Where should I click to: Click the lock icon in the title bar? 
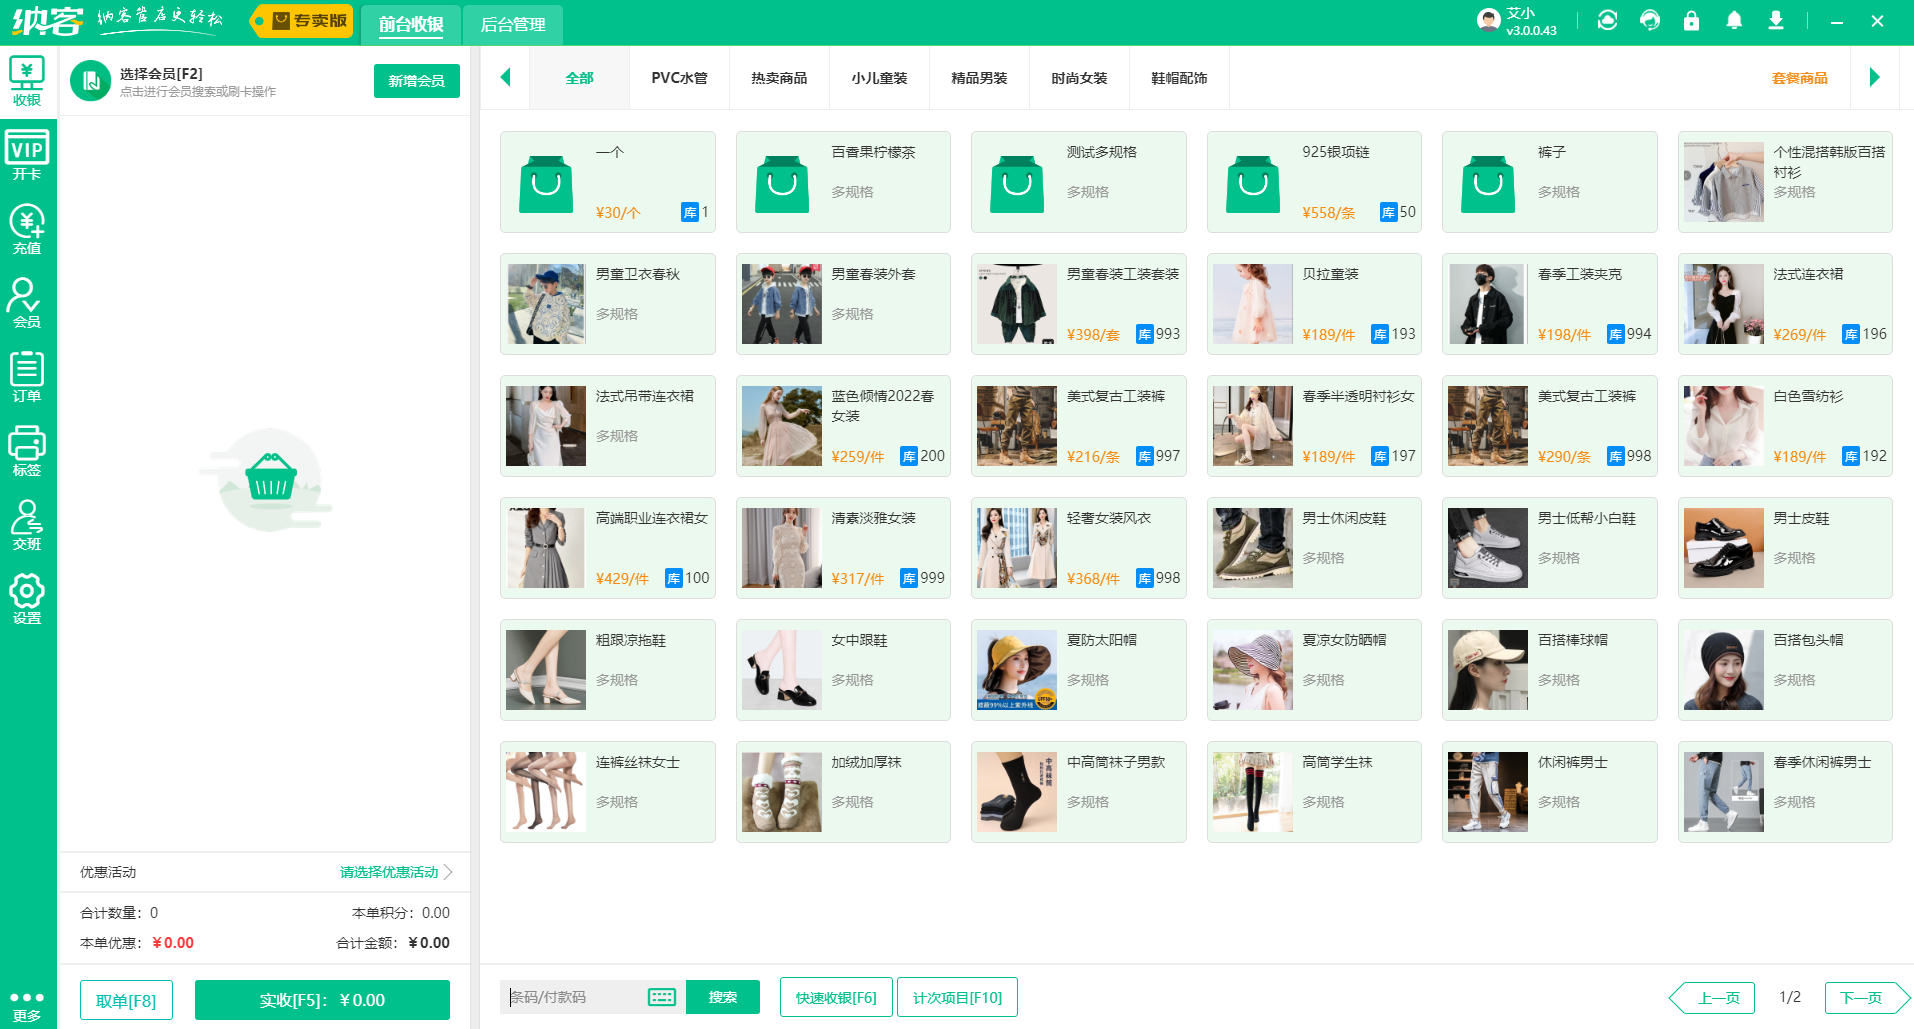[x=1692, y=20]
